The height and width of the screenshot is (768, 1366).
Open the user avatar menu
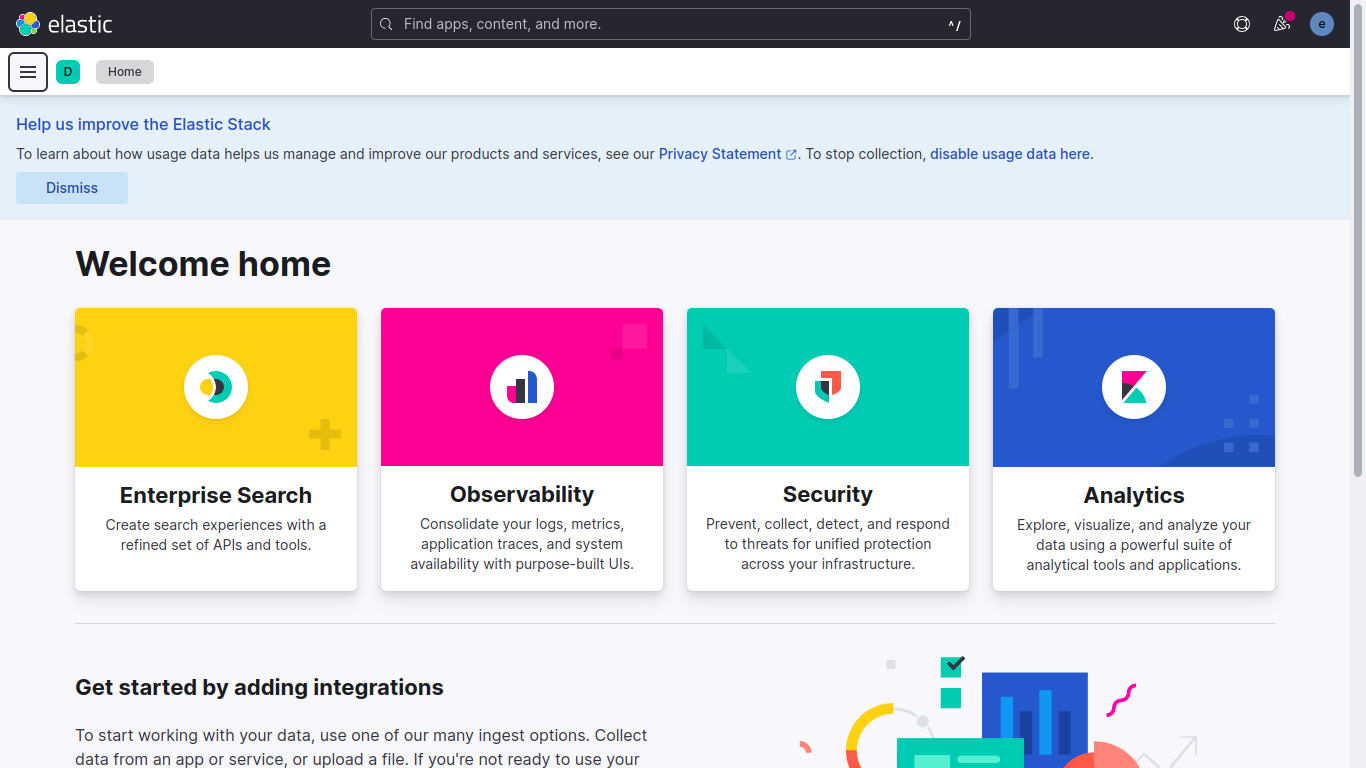pyautogui.click(x=1322, y=24)
